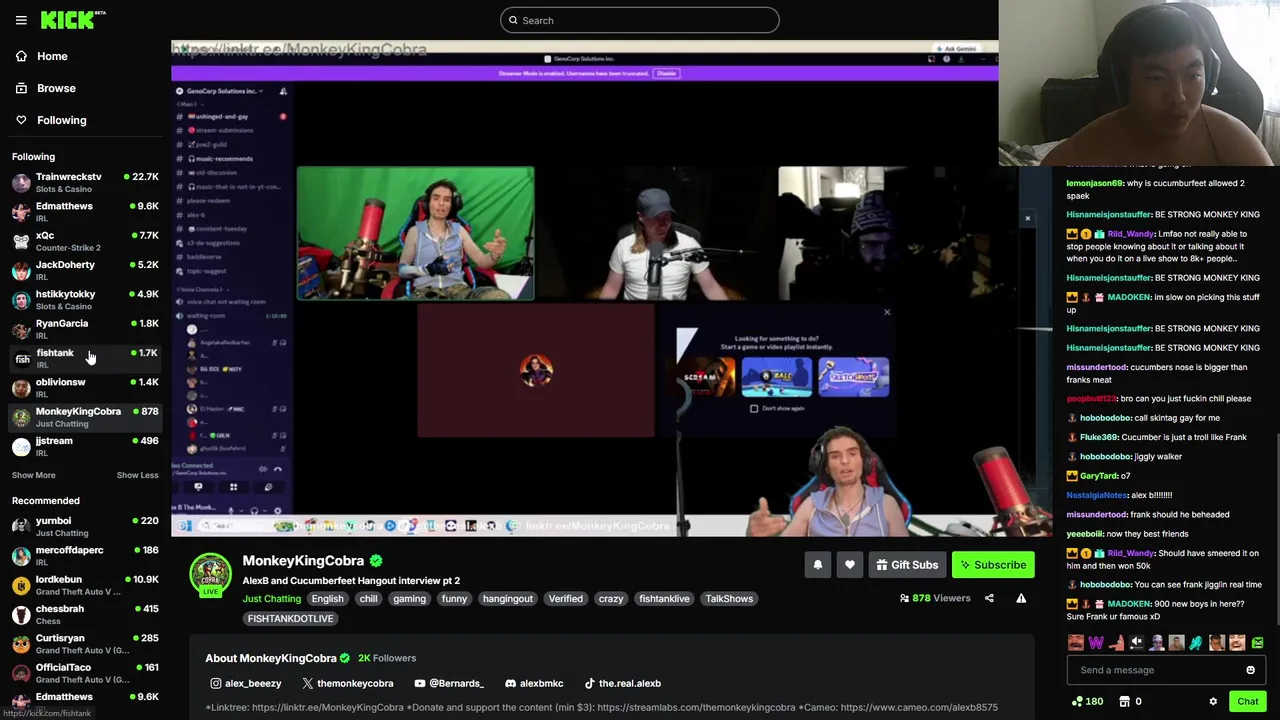Select the FISHTANKDOTLIVE tag
1280x720 pixels.
pos(290,619)
